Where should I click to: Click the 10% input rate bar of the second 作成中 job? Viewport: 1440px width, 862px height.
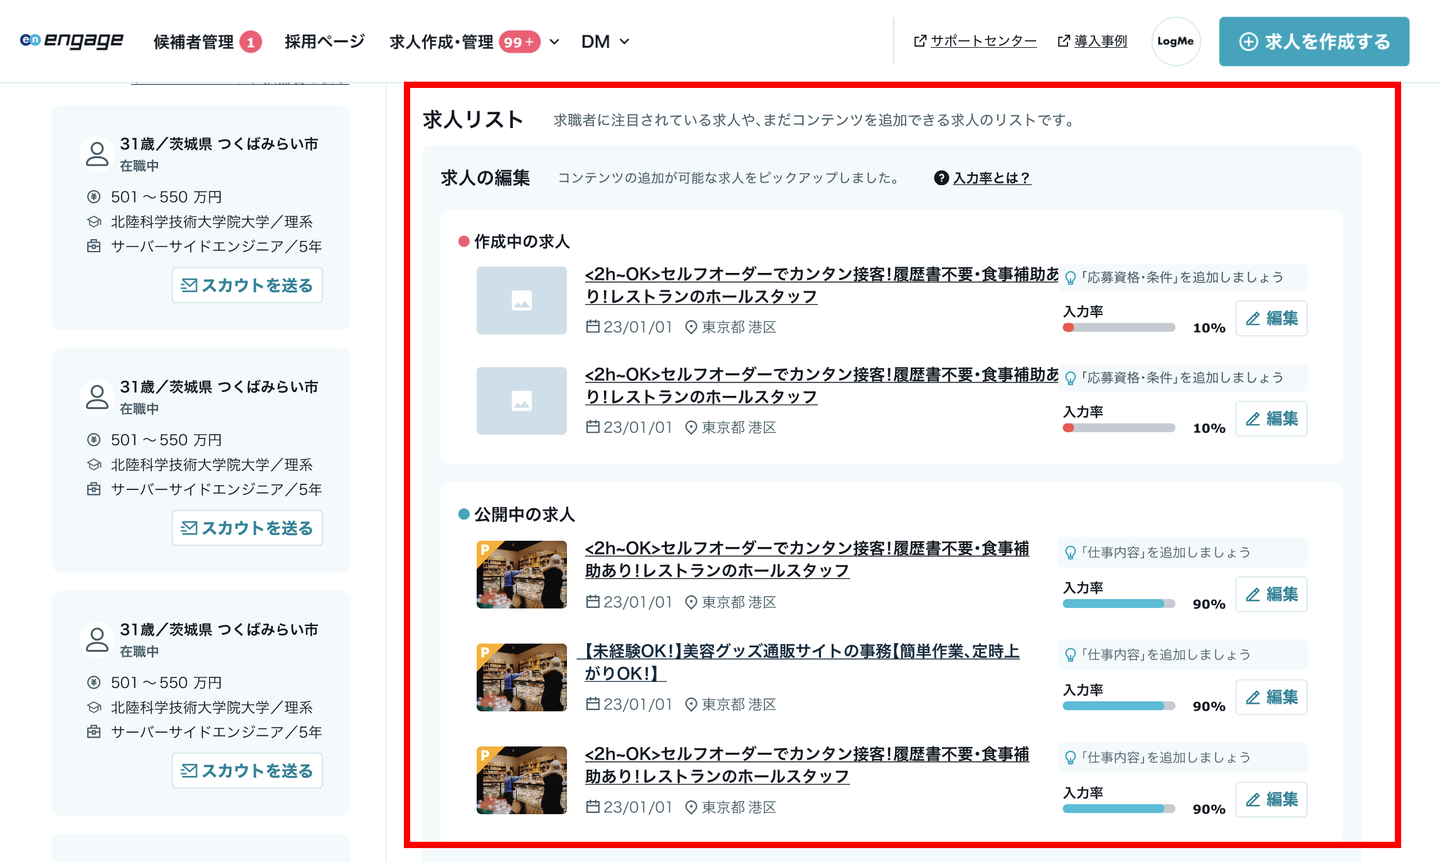click(x=1118, y=428)
